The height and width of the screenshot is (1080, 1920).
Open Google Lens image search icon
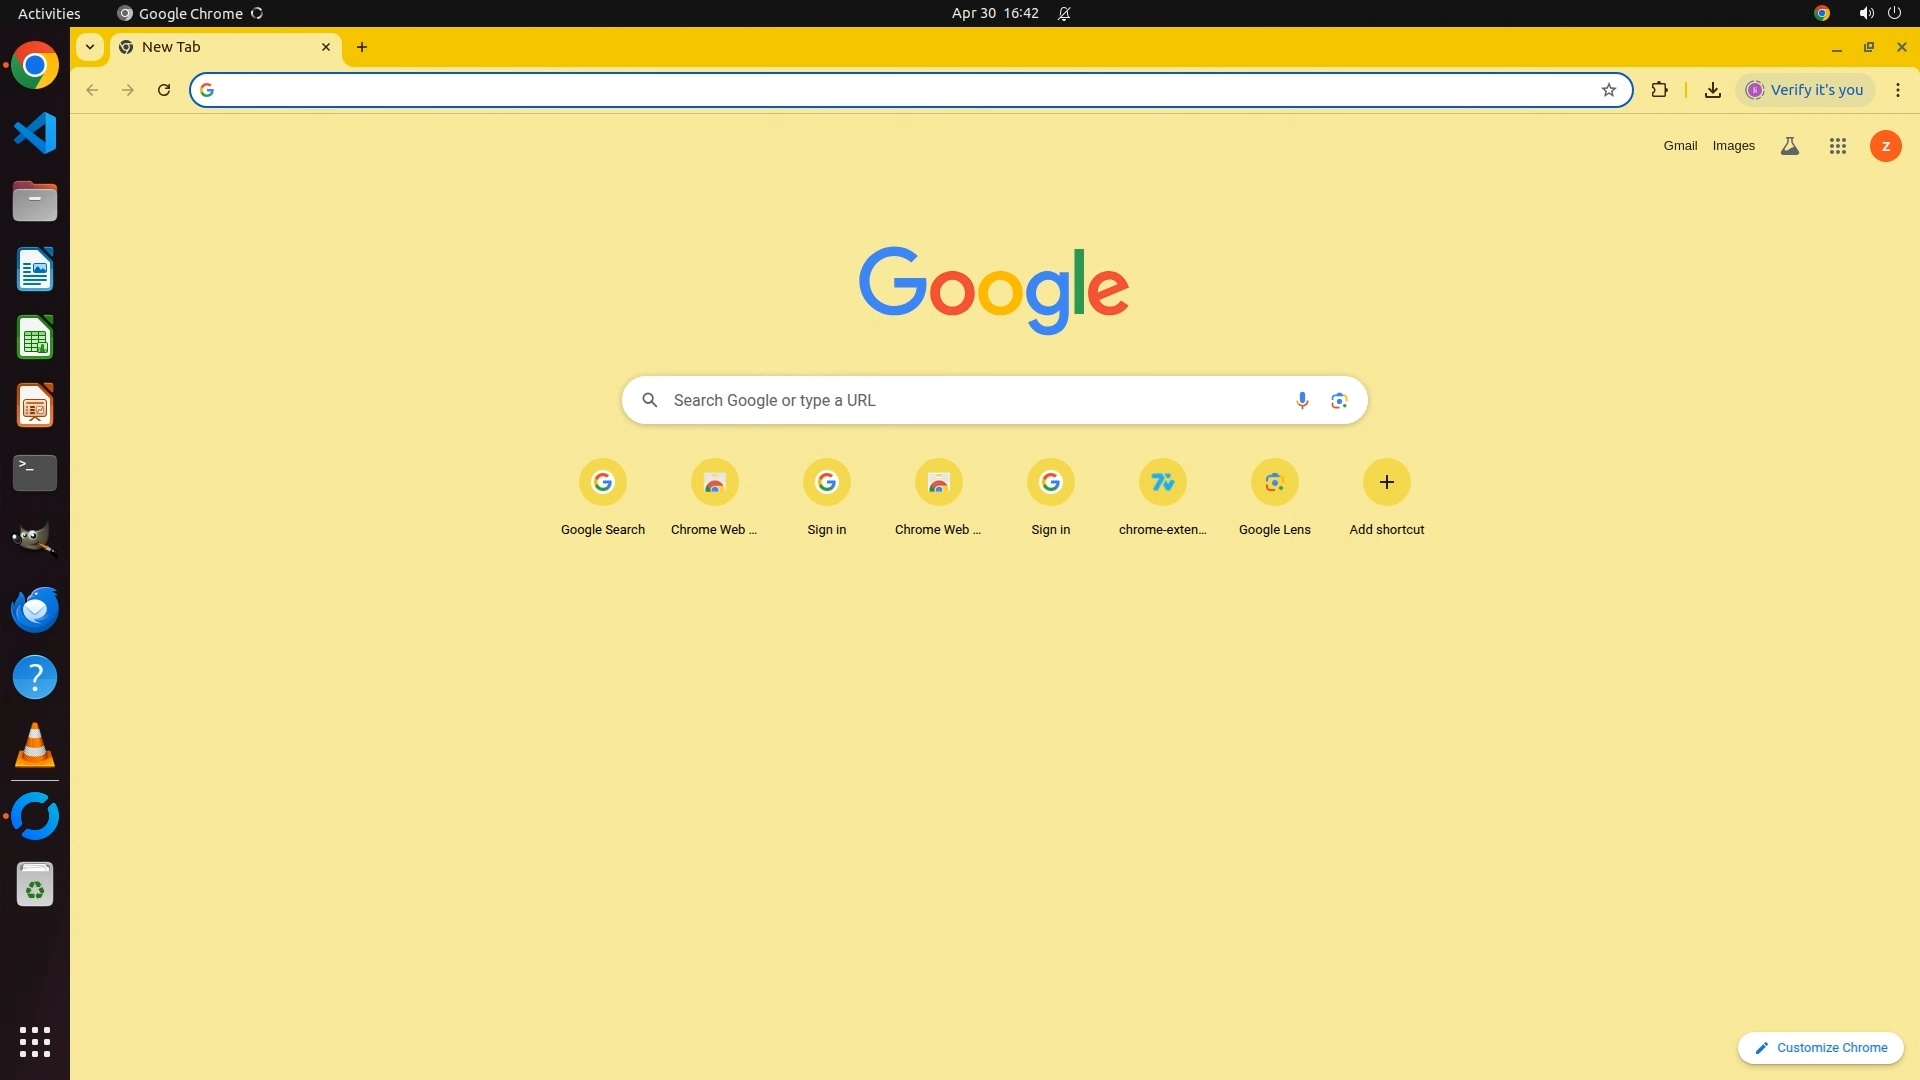point(1339,400)
